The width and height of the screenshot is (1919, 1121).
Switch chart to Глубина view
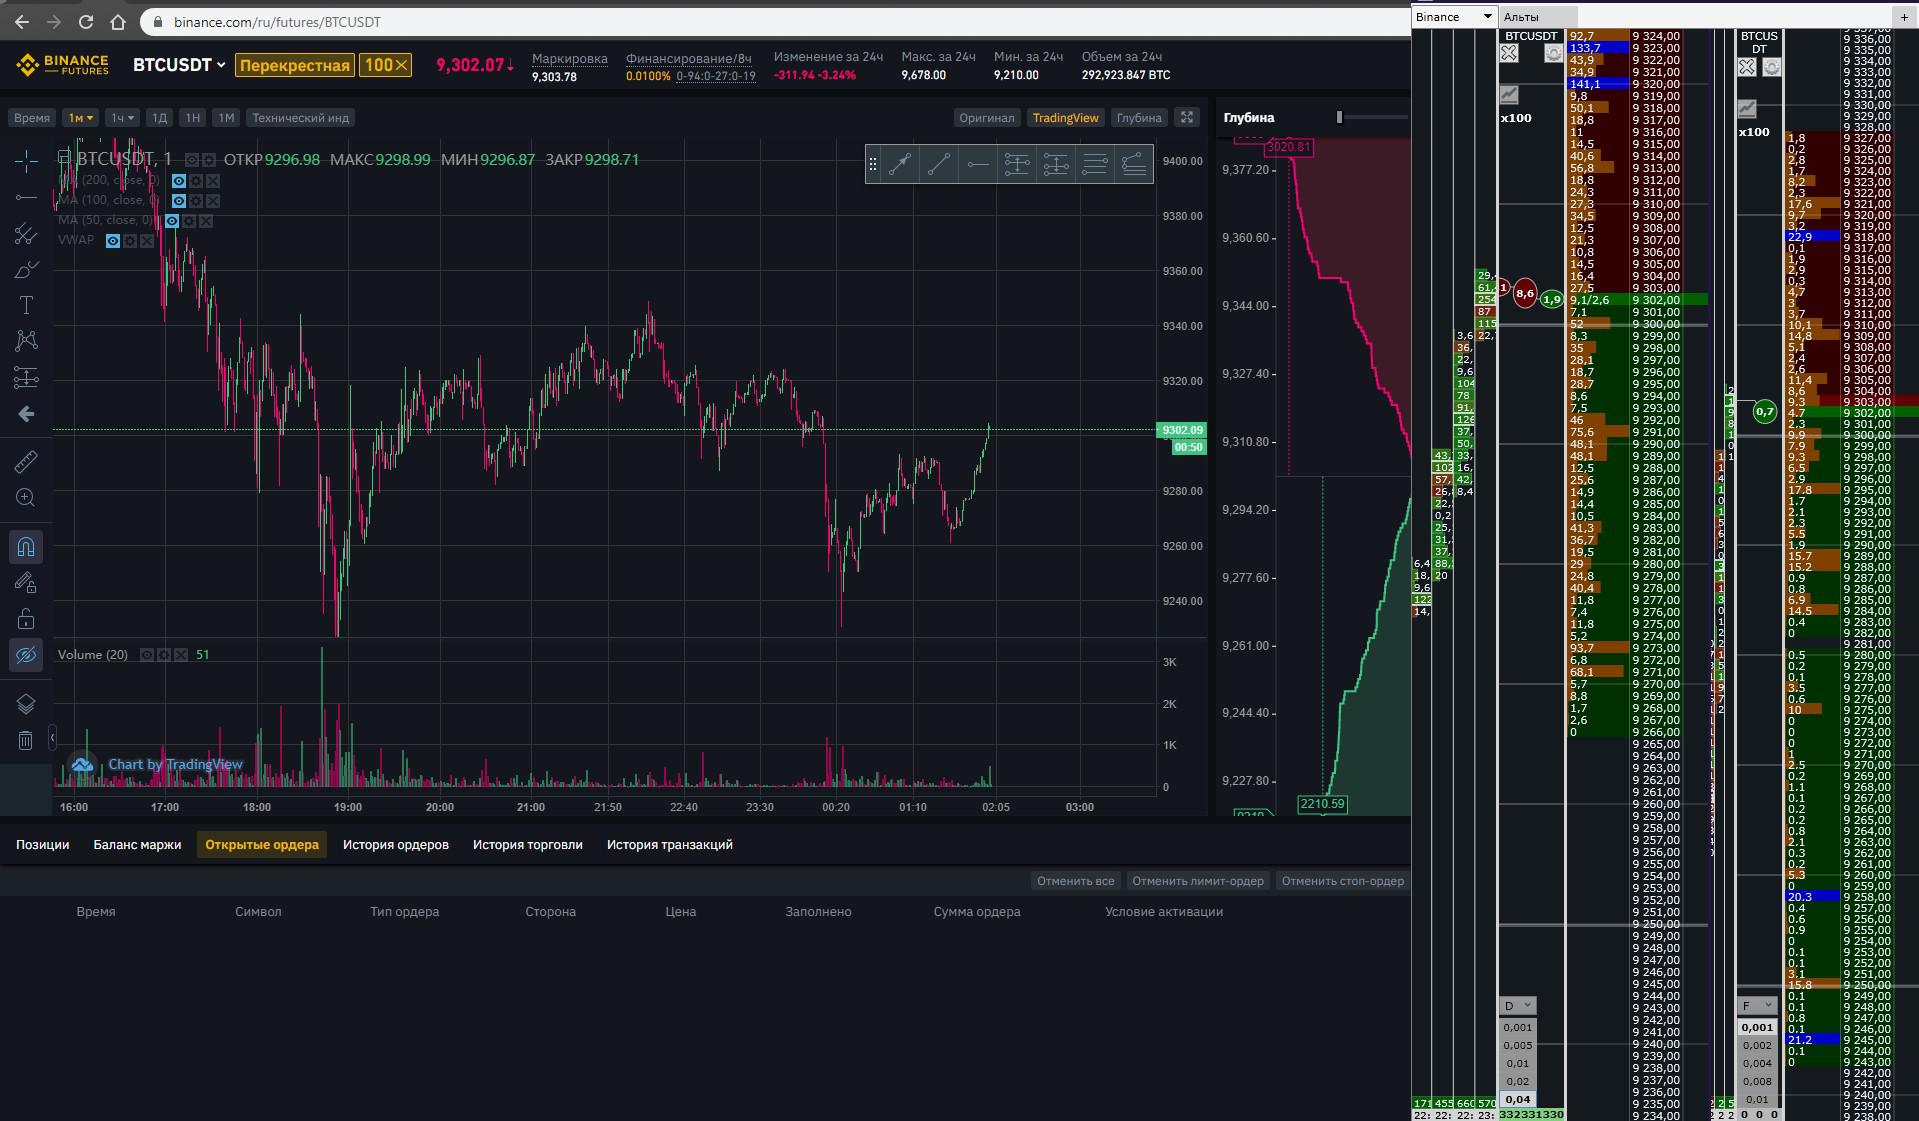(x=1139, y=118)
